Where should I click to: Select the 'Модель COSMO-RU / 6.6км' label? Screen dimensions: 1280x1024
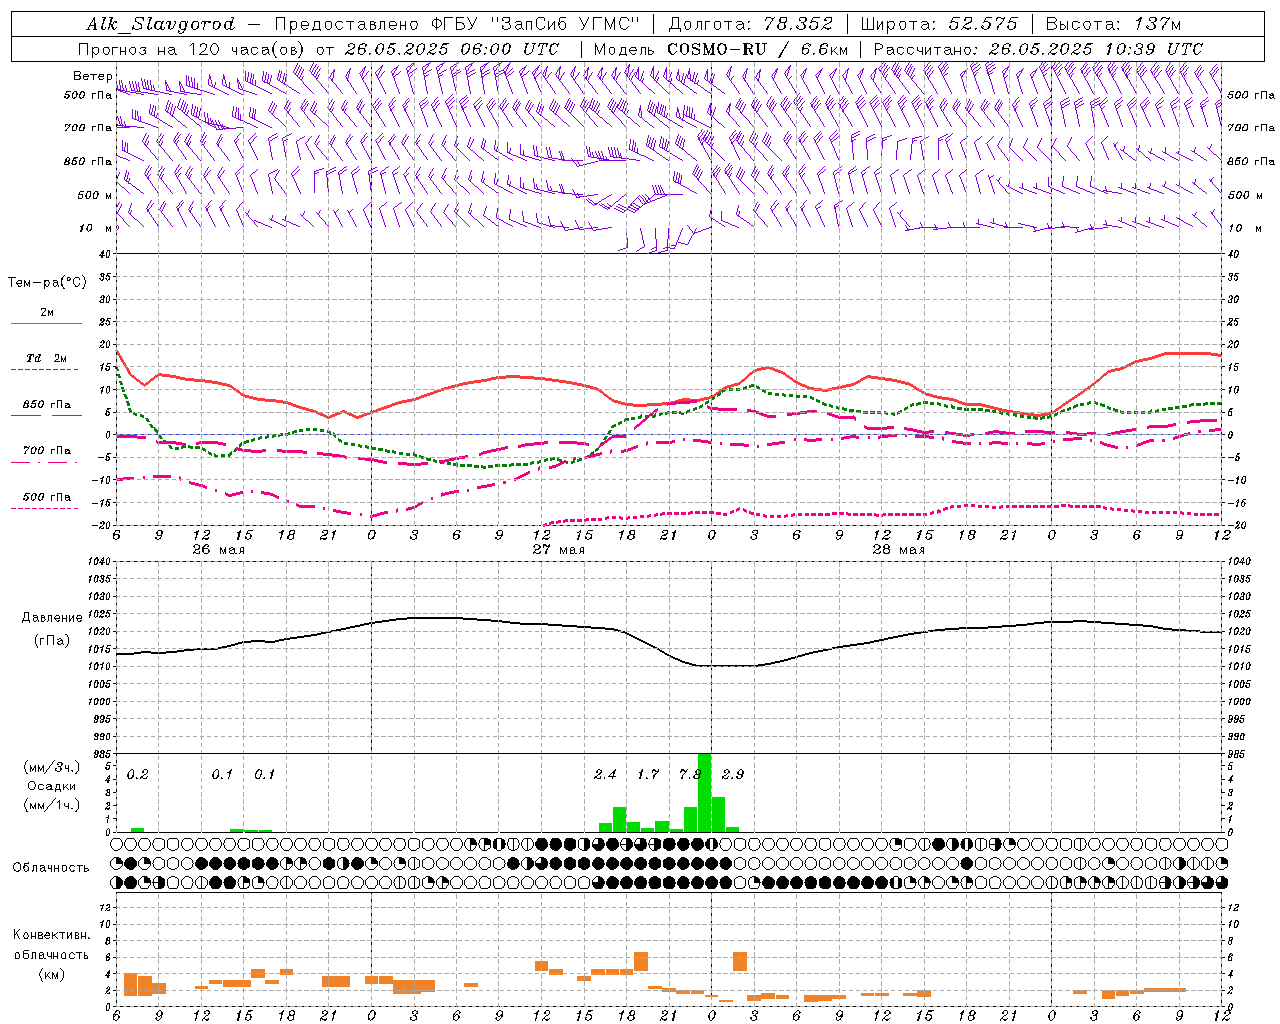click(721, 49)
